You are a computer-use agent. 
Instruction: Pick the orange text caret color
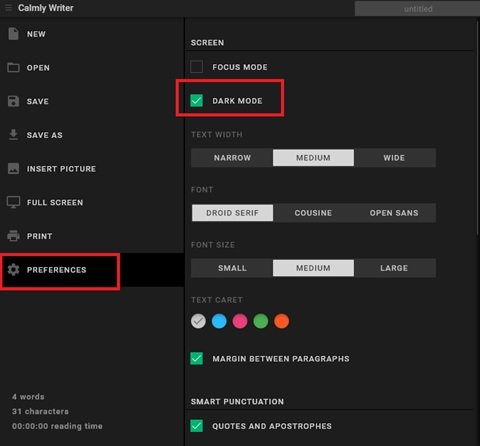(281, 321)
